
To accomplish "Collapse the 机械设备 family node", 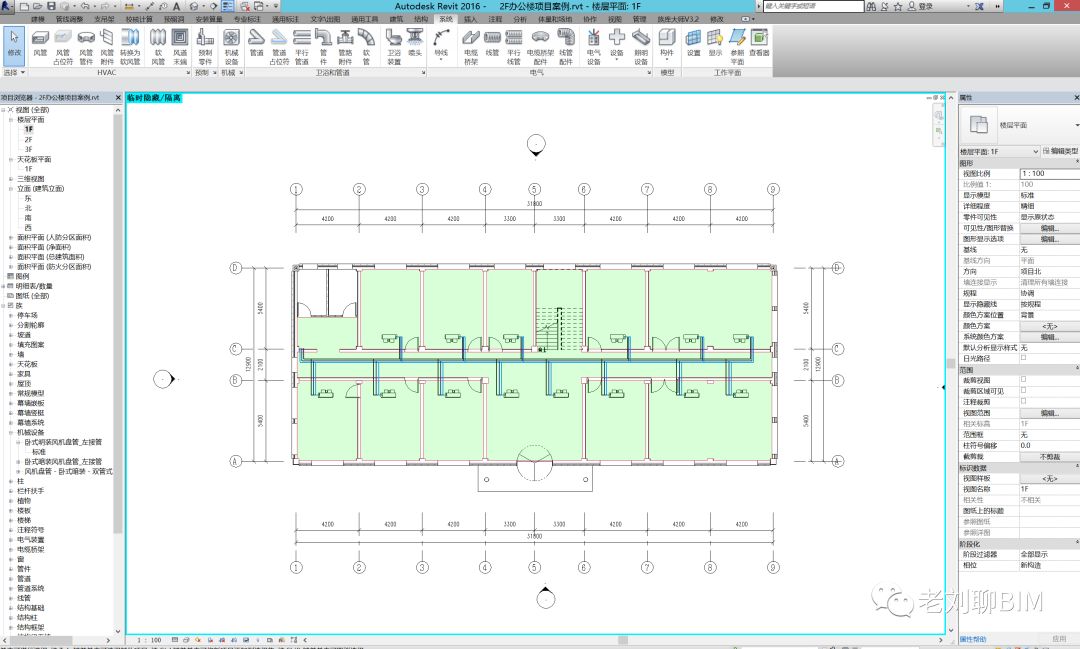I will 11,433.
